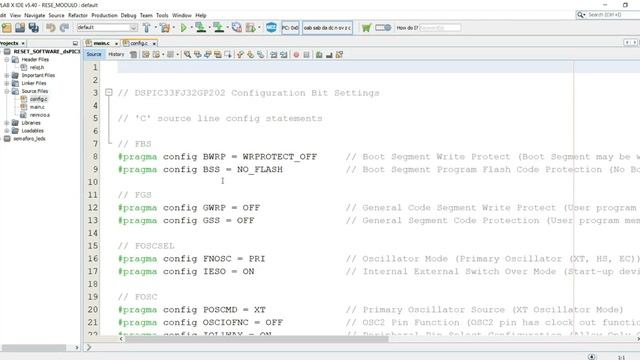
Task: Expand the Libraries folder
Action: [7, 123]
